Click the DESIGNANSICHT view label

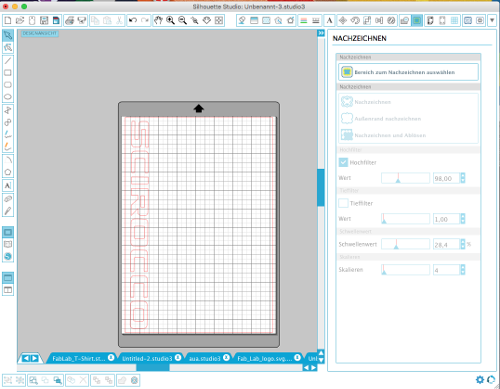[40, 33]
